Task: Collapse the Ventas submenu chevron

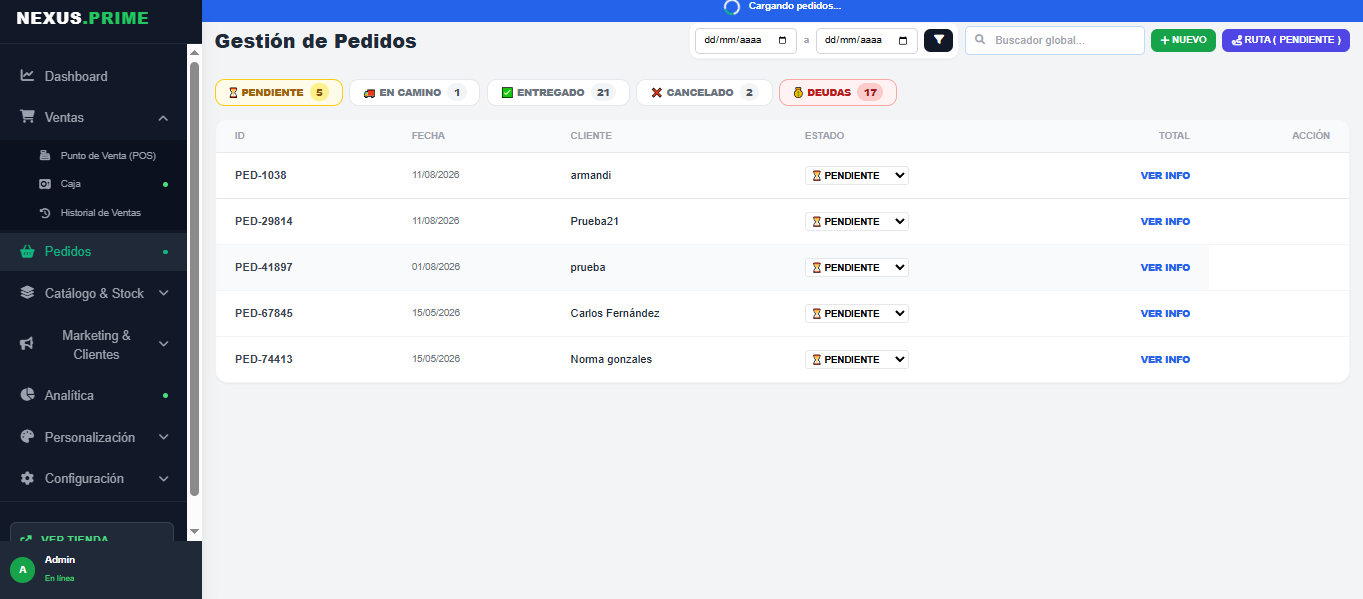Action: 163,118
